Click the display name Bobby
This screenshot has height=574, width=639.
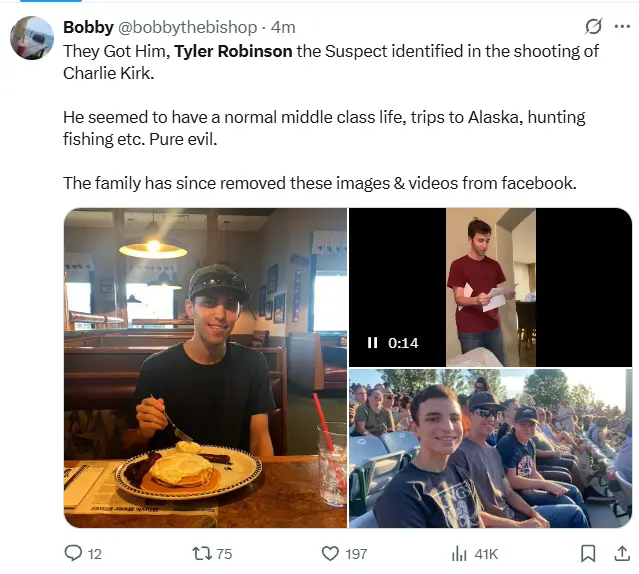point(88,27)
